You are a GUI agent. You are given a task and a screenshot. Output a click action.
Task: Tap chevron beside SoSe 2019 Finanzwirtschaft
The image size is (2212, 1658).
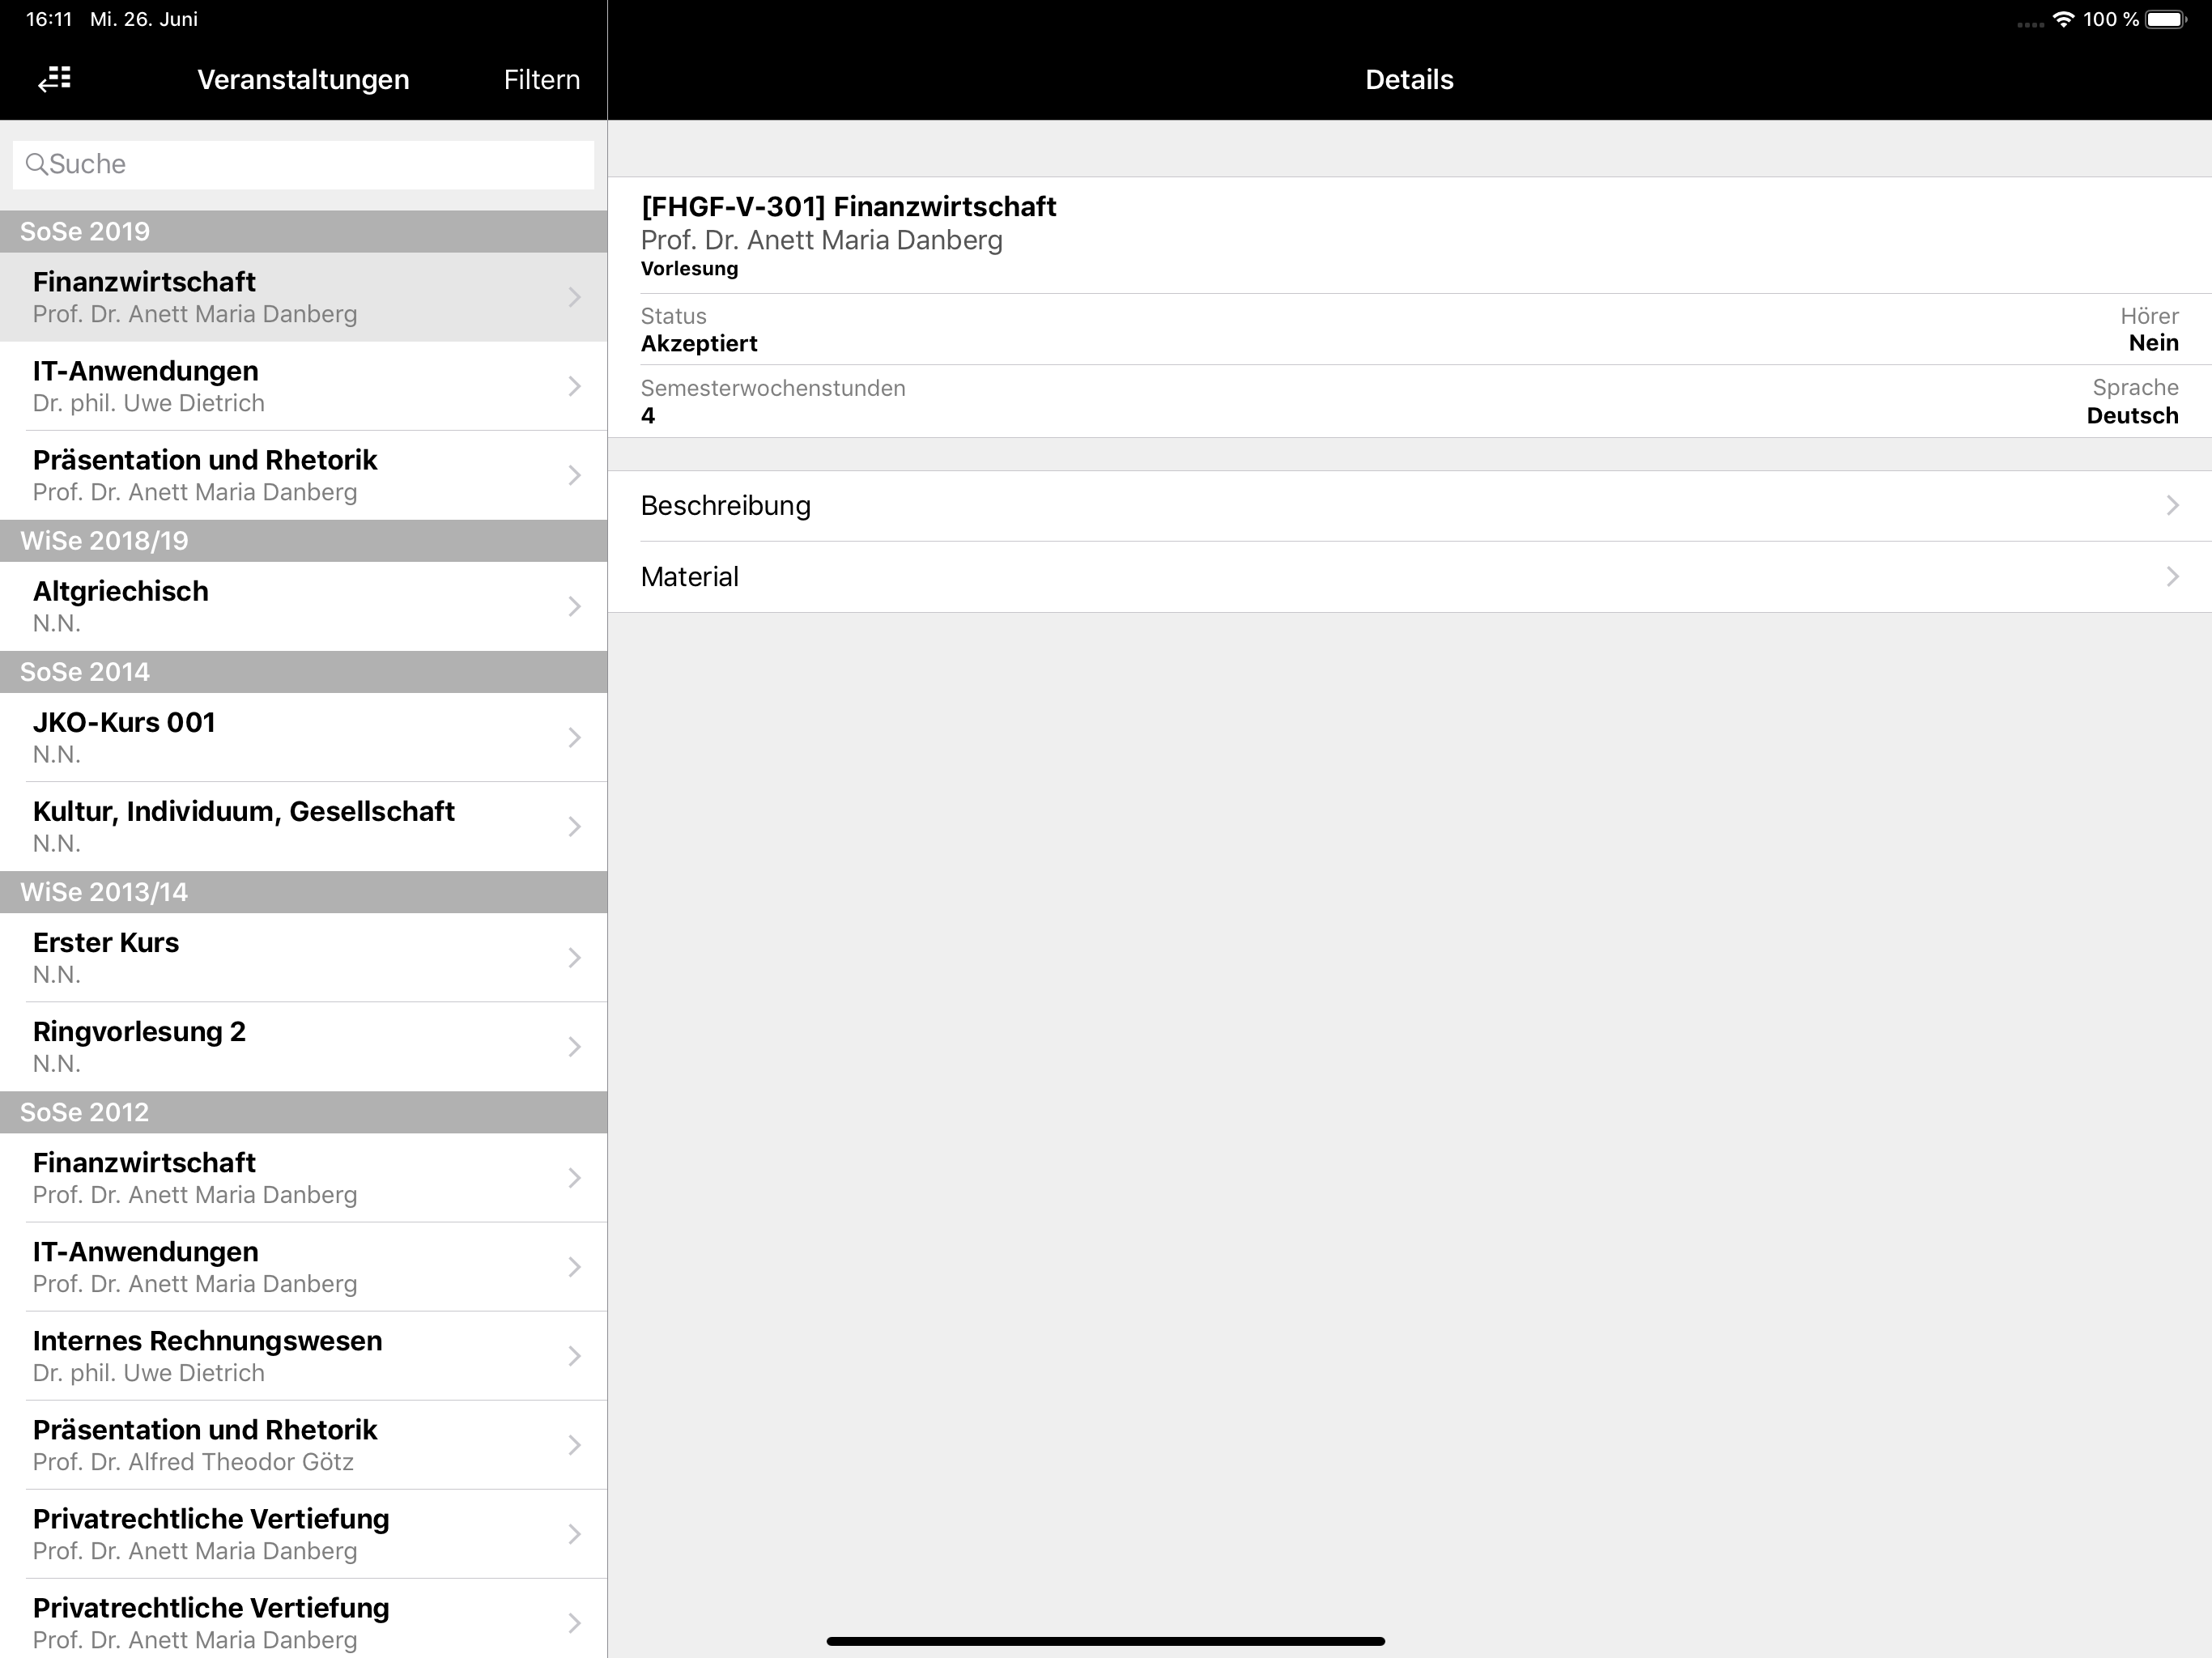pyautogui.click(x=575, y=297)
